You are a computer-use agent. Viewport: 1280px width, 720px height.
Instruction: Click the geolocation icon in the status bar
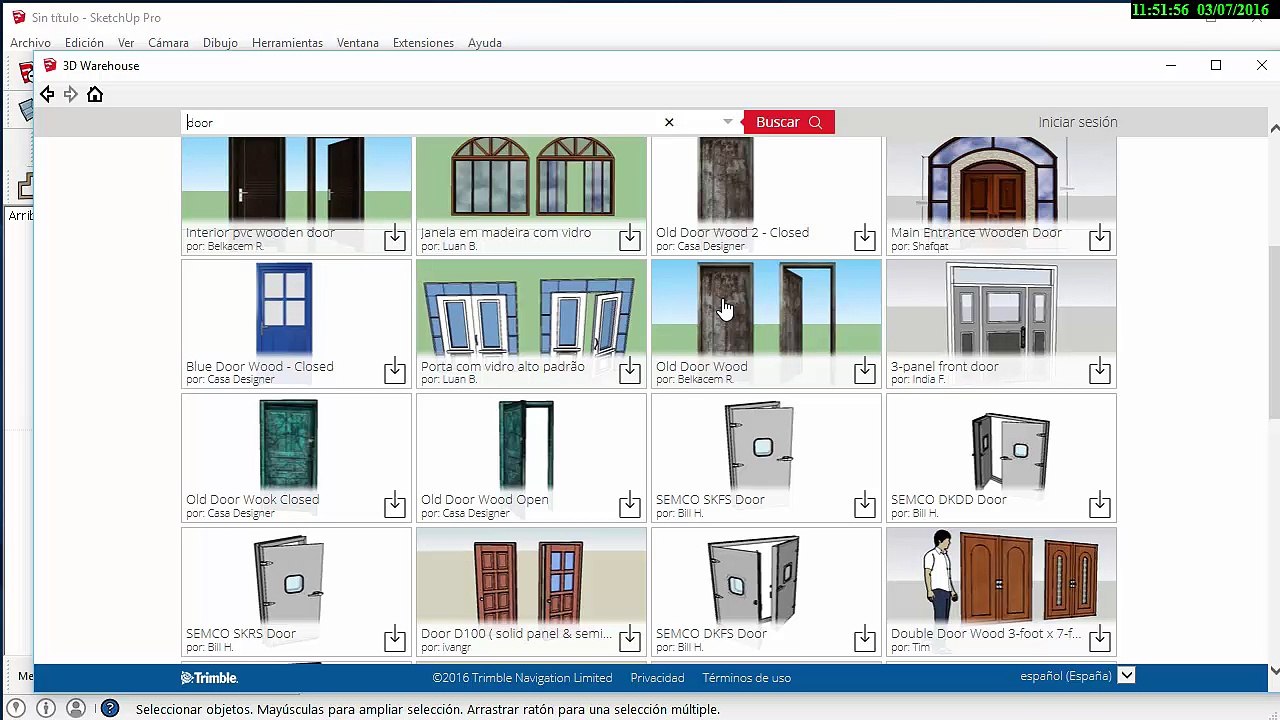pos(16,709)
